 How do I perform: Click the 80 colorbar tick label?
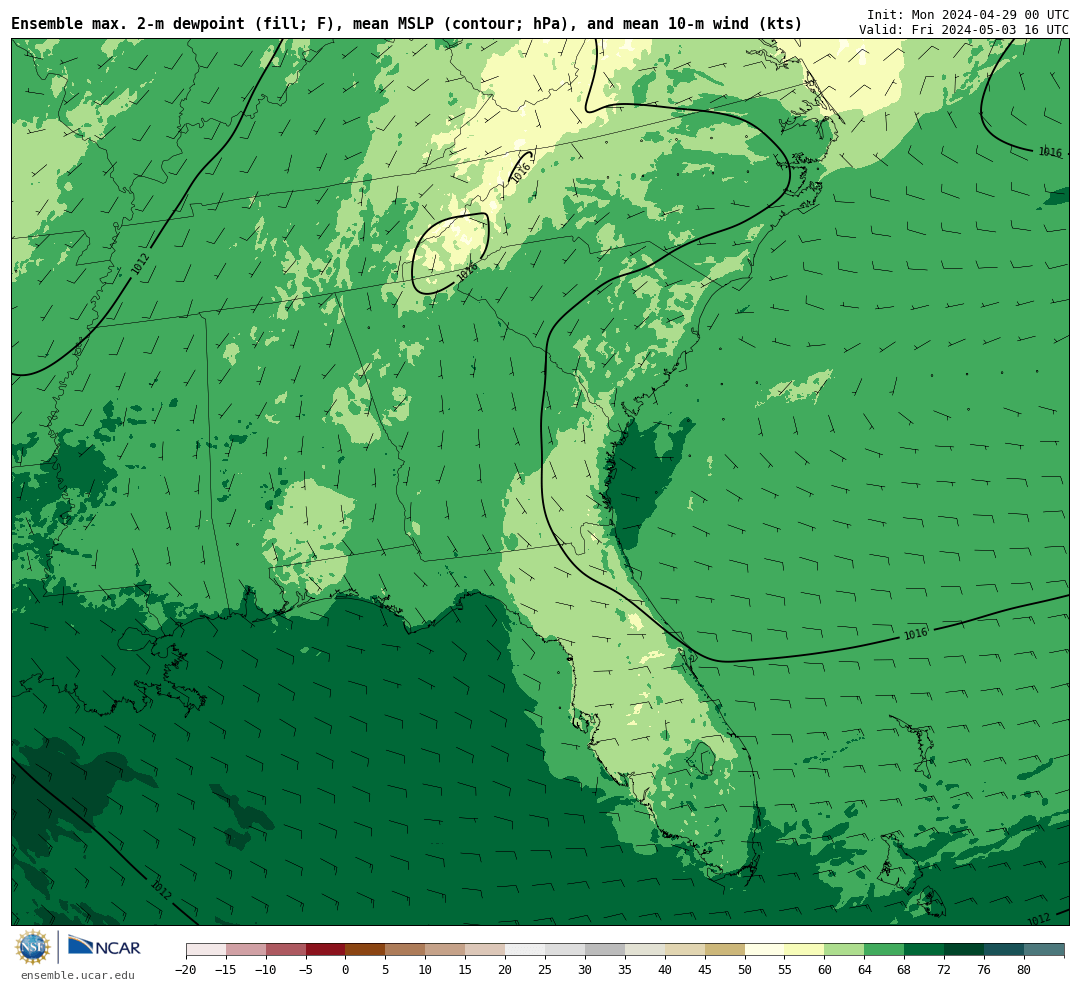[x=1024, y=970]
